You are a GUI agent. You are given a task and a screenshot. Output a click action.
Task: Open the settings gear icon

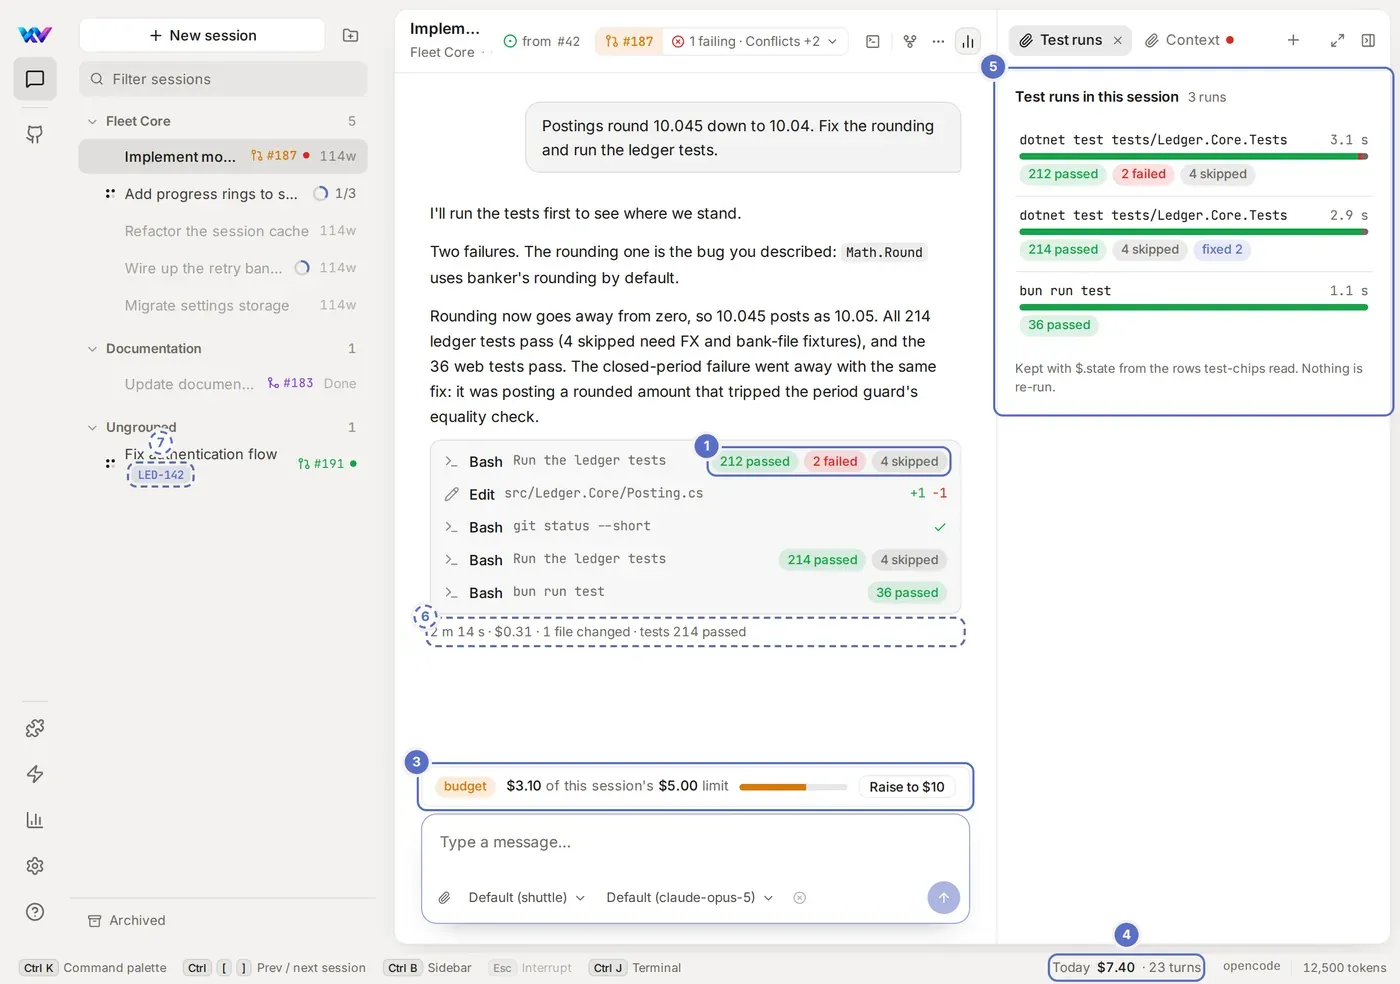(35, 866)
